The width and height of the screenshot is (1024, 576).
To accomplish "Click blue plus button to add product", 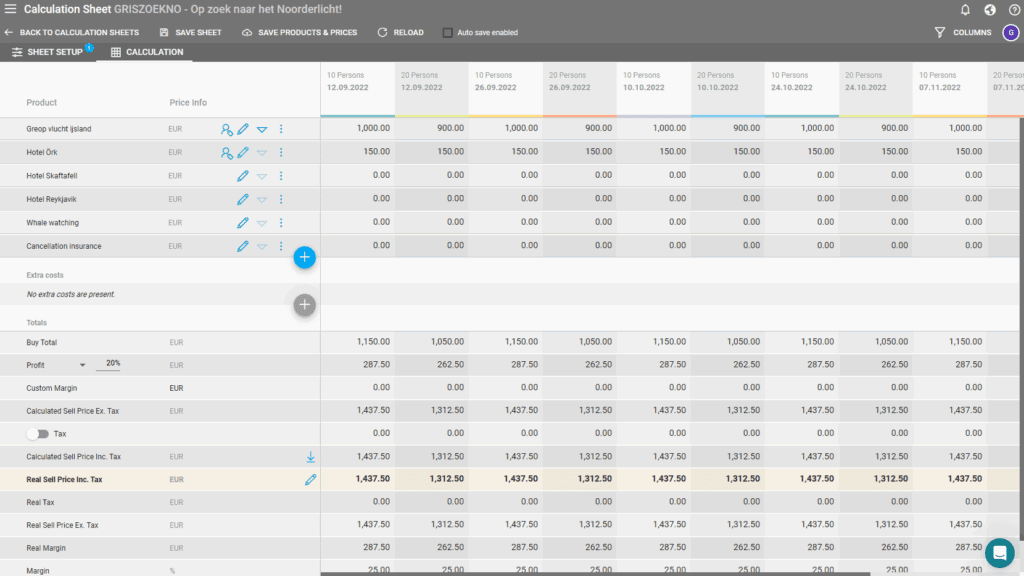I will click(305, 258).
